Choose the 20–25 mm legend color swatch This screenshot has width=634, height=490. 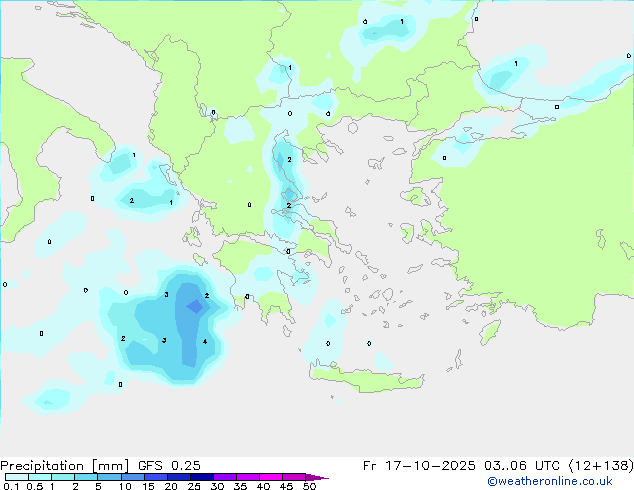coord(179,477)
